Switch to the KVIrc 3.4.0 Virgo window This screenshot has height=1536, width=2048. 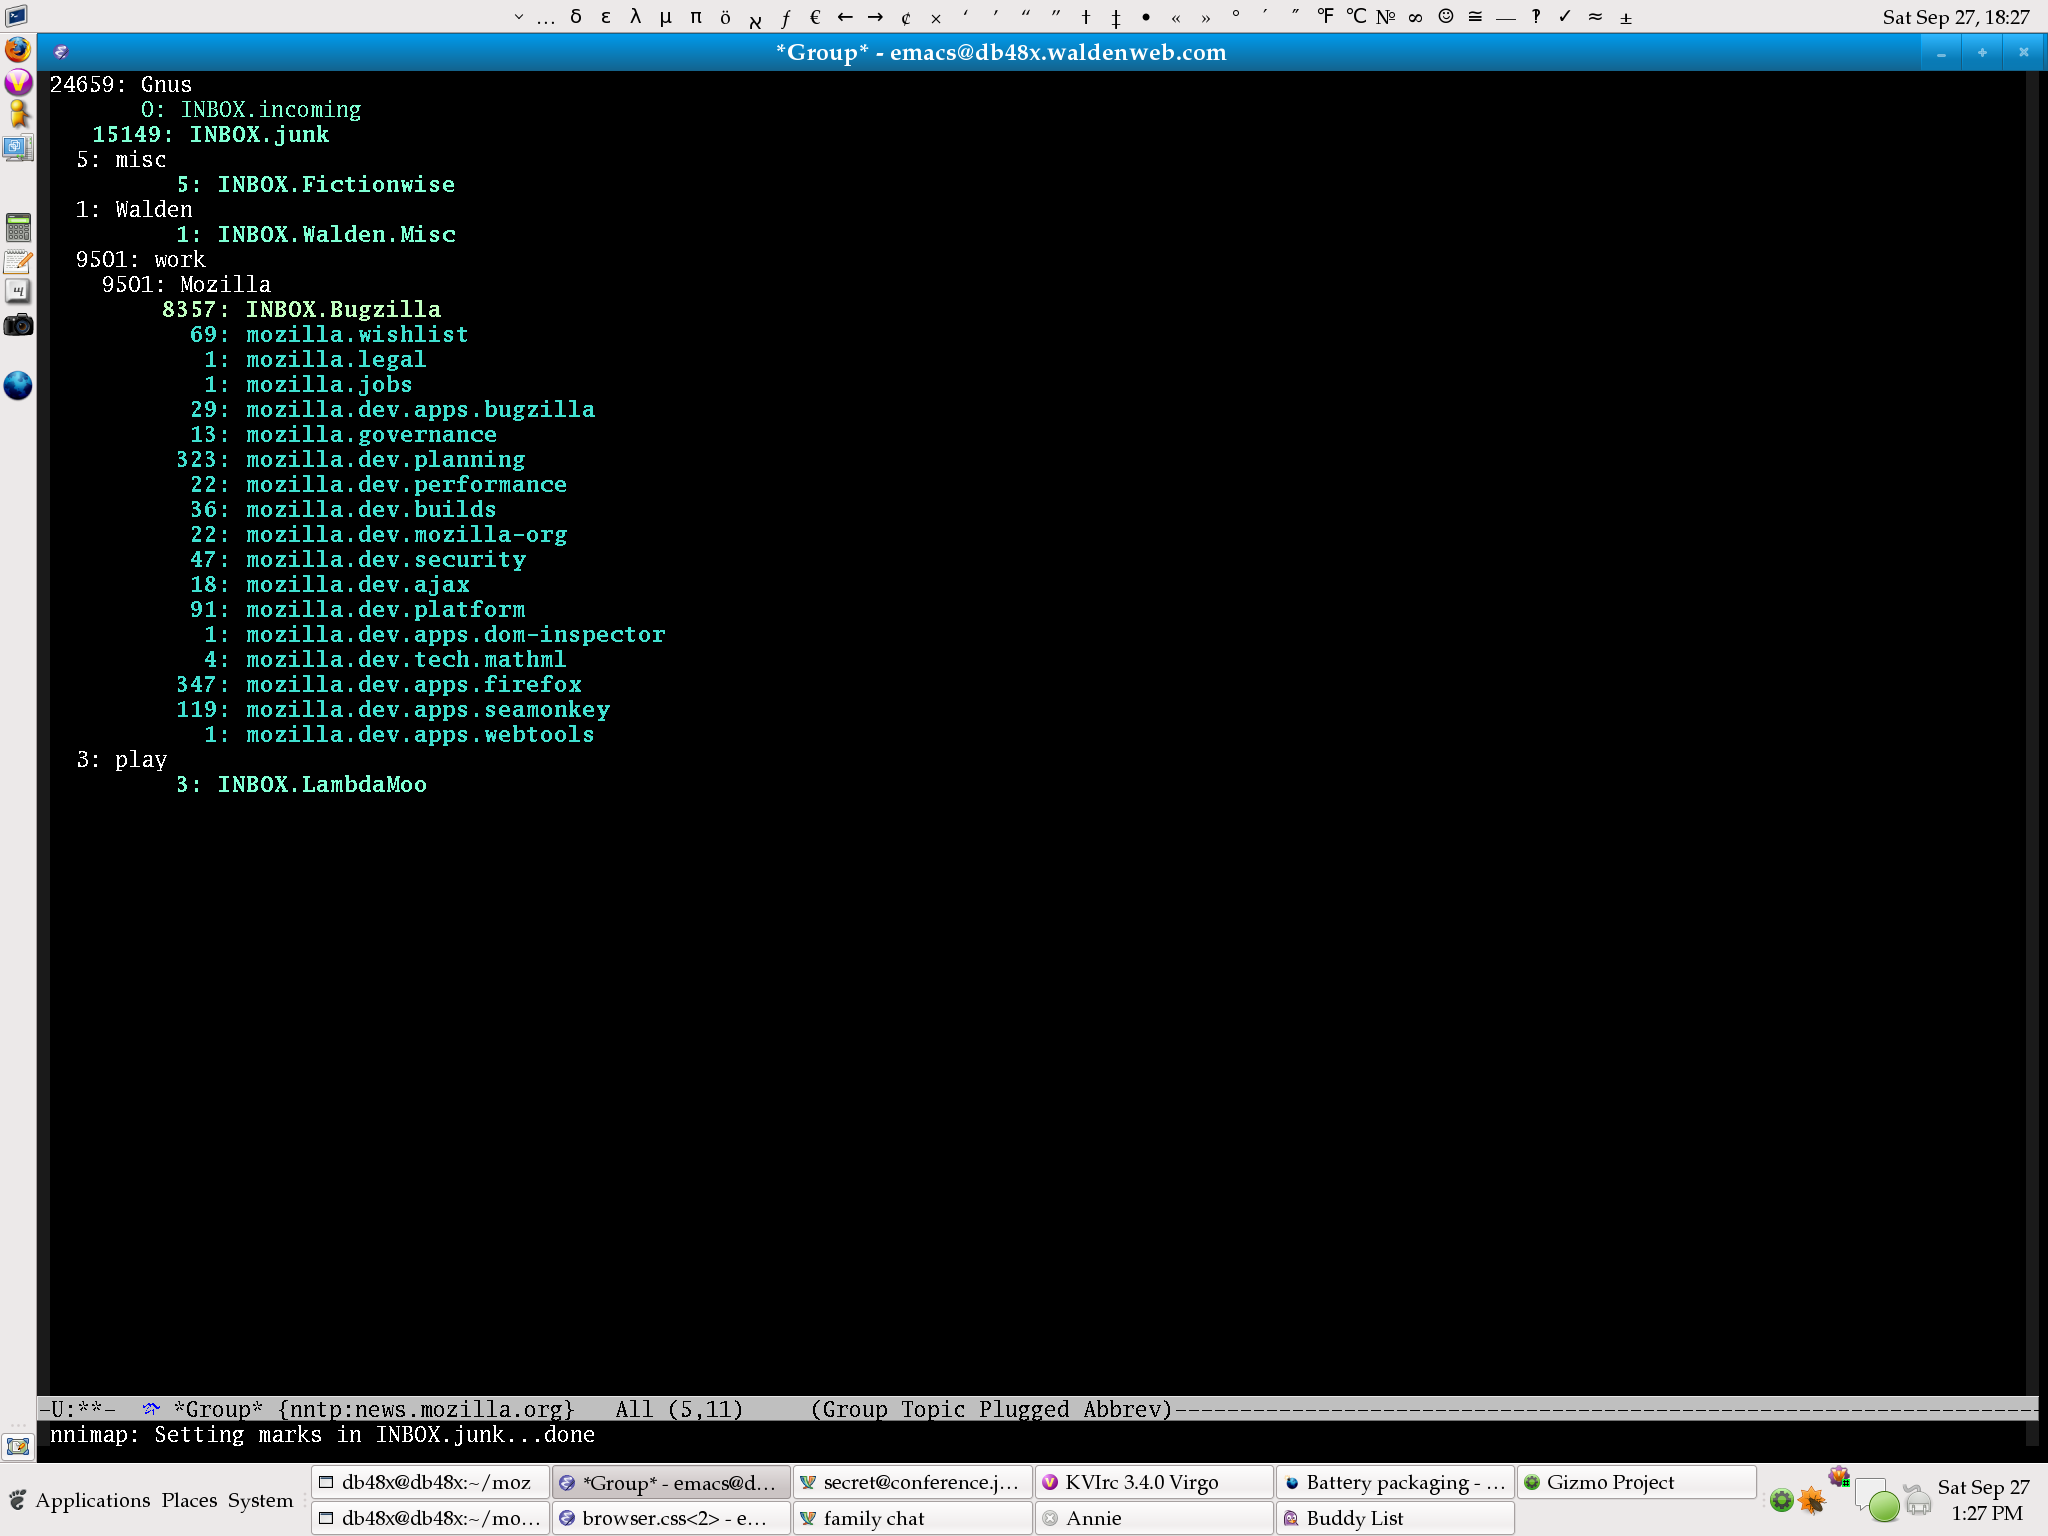[1154, 1482]
